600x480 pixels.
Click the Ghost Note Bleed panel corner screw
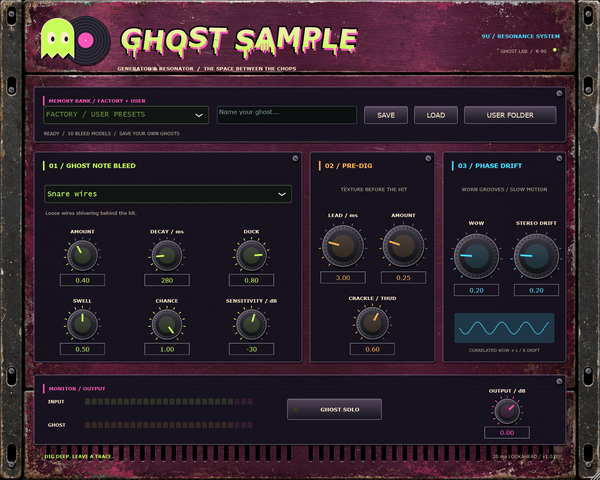(295, 158)
